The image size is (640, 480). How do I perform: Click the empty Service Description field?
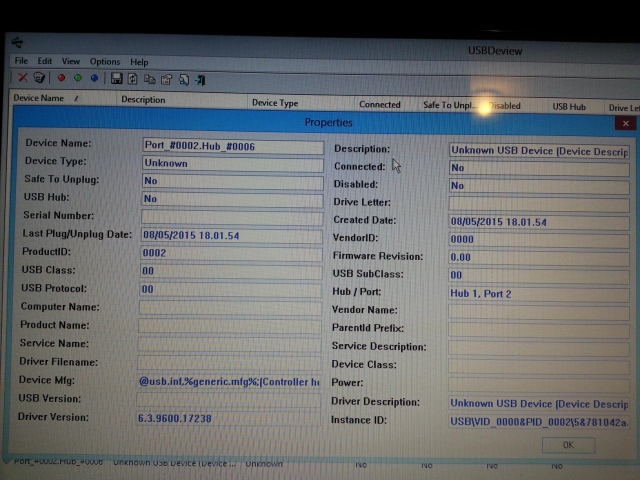539,348
